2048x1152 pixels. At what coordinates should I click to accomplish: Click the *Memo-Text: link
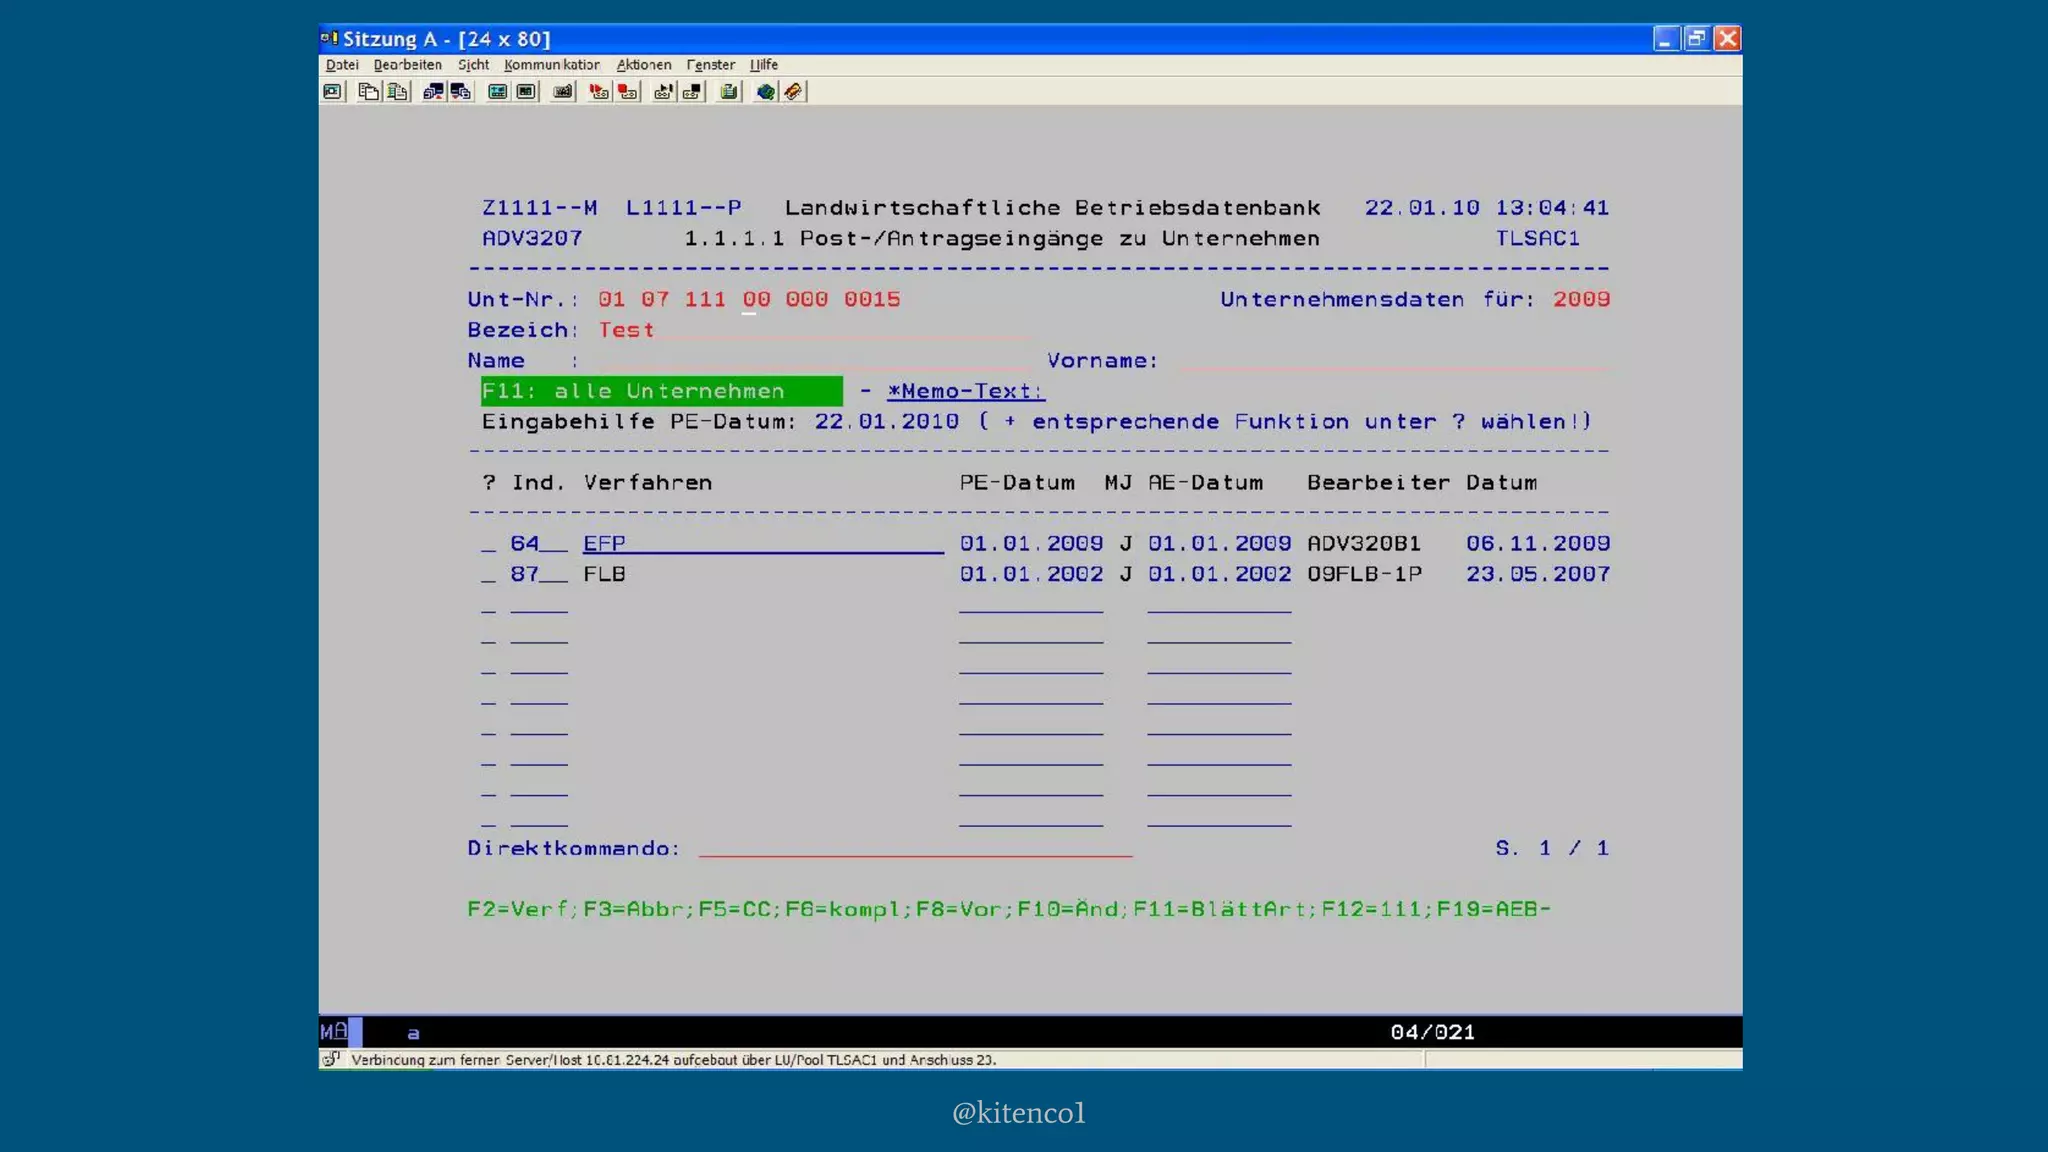[965, 392]
